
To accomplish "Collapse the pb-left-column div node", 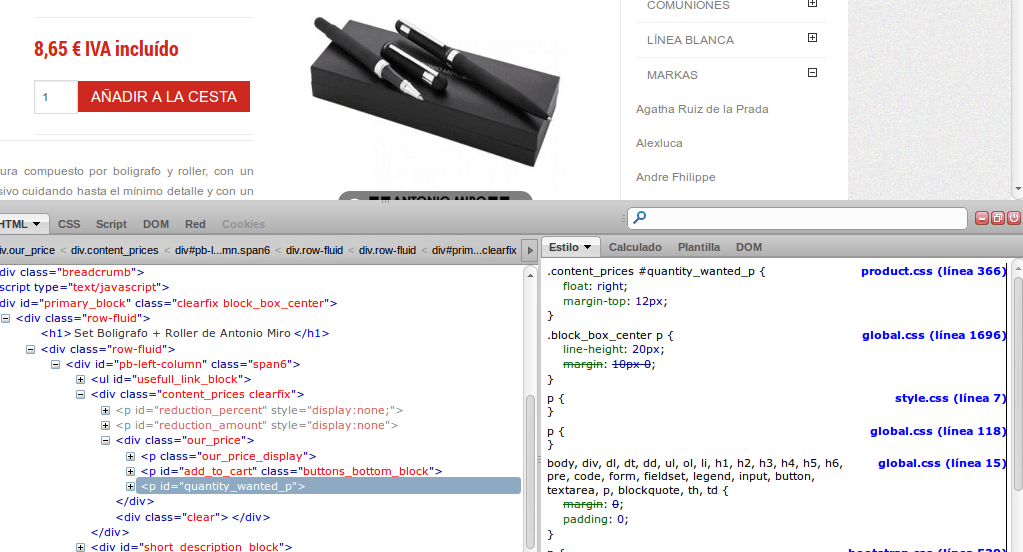I will point(55,365).
